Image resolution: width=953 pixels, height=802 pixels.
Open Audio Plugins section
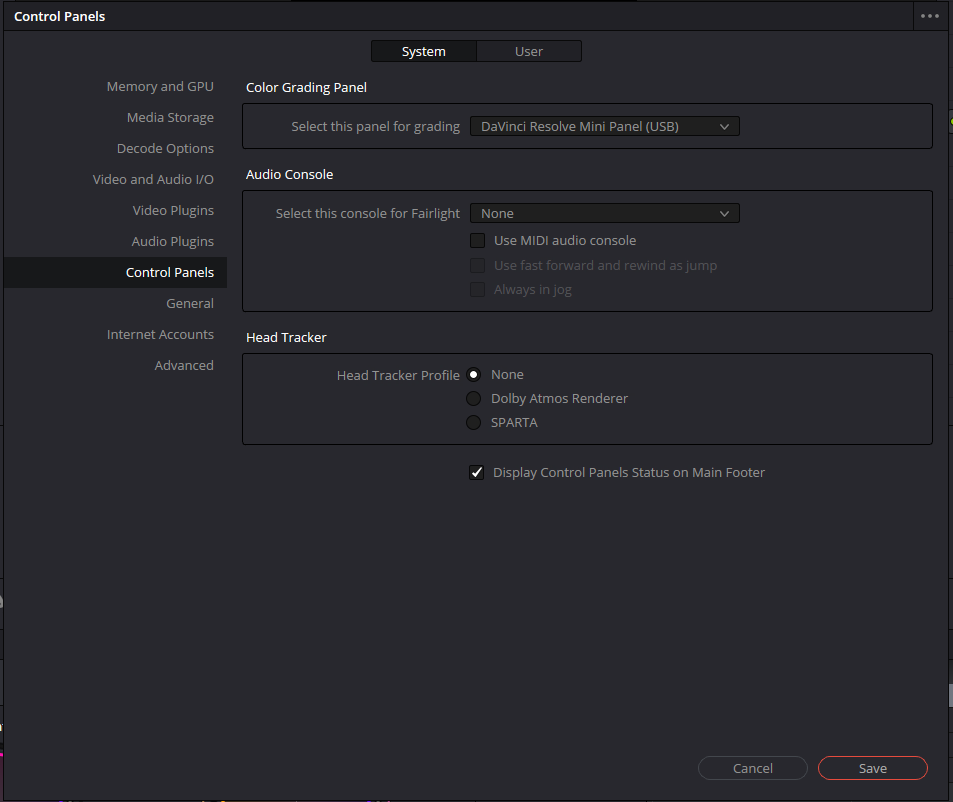(173, 242)
